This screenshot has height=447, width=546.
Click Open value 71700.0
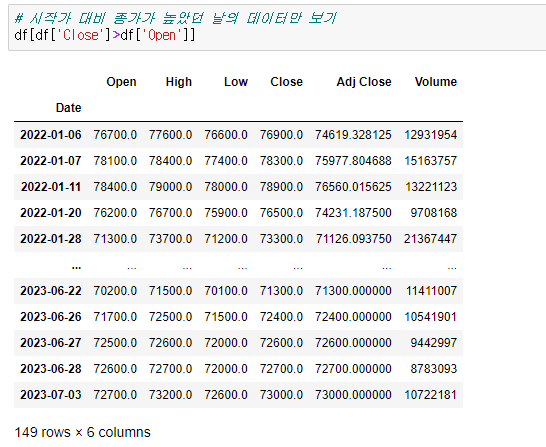(x=115, y=317)
